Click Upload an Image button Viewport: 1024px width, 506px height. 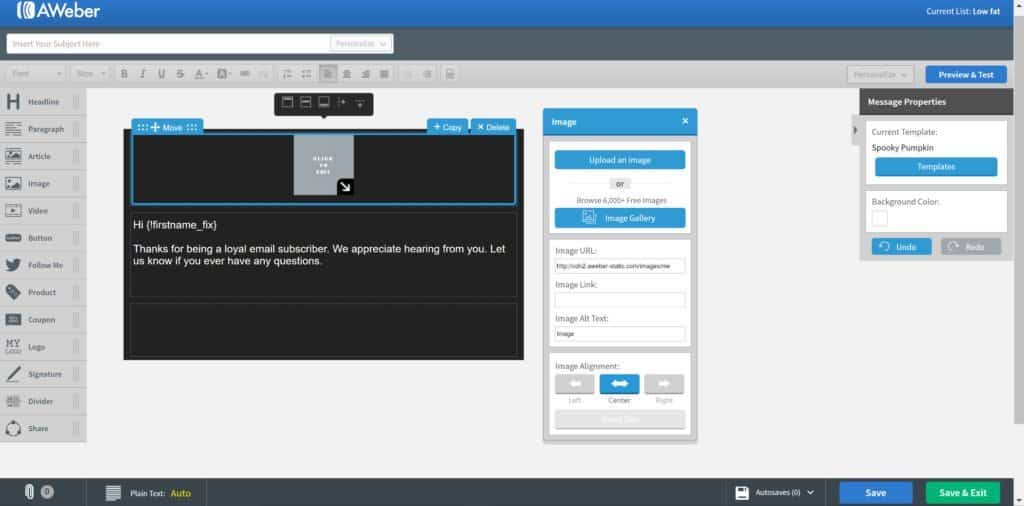point(620,160)
